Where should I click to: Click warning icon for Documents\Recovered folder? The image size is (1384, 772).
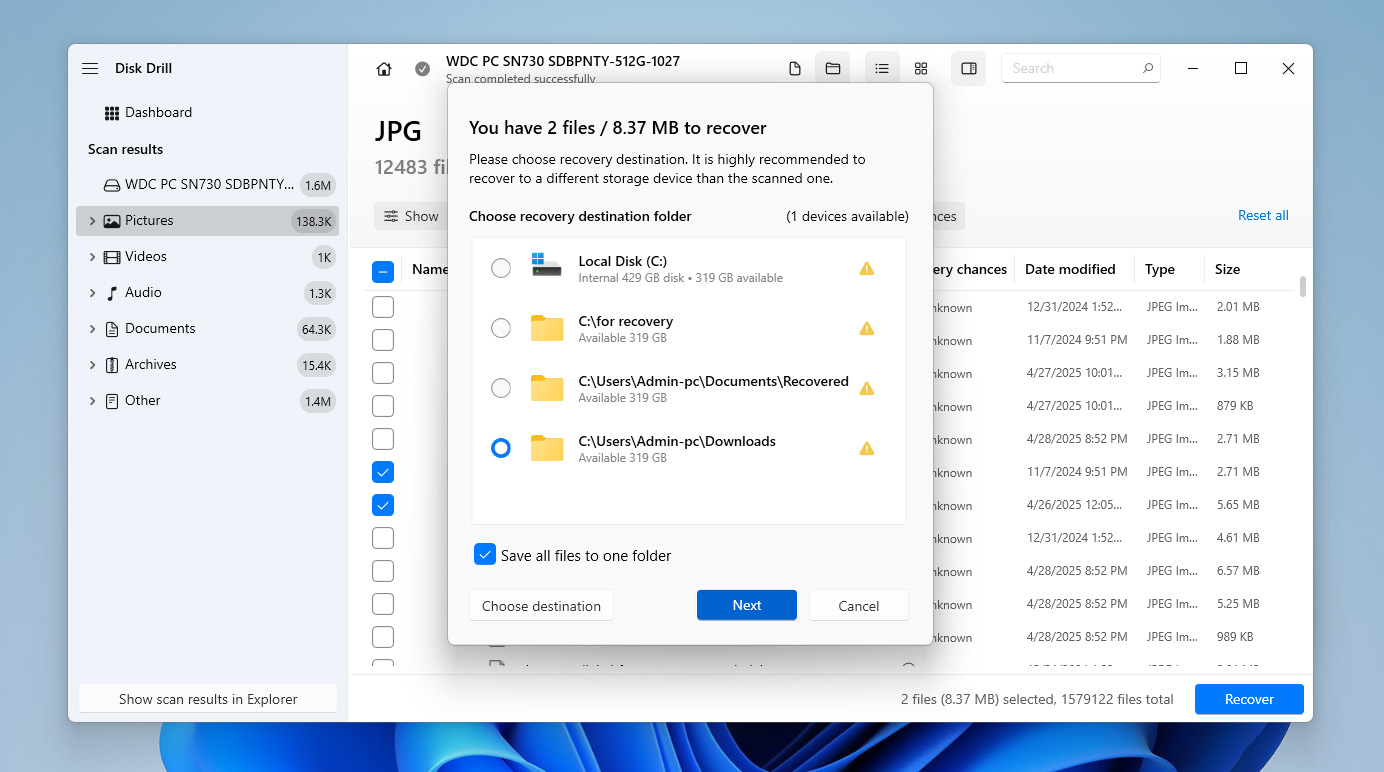[x=867, y=388]
